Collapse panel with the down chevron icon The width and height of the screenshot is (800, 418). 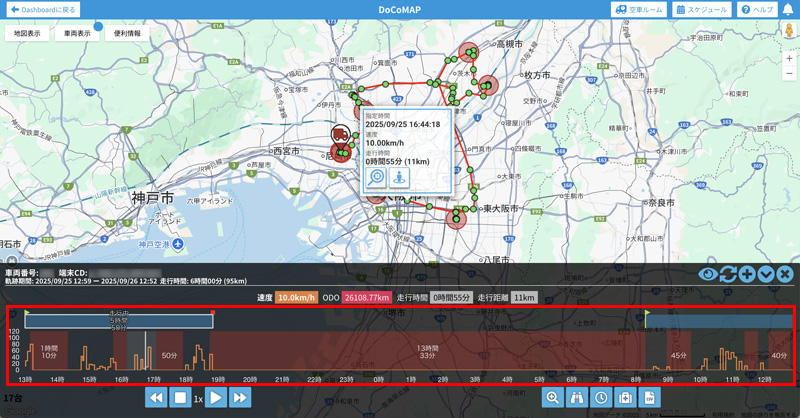point(766,274)
